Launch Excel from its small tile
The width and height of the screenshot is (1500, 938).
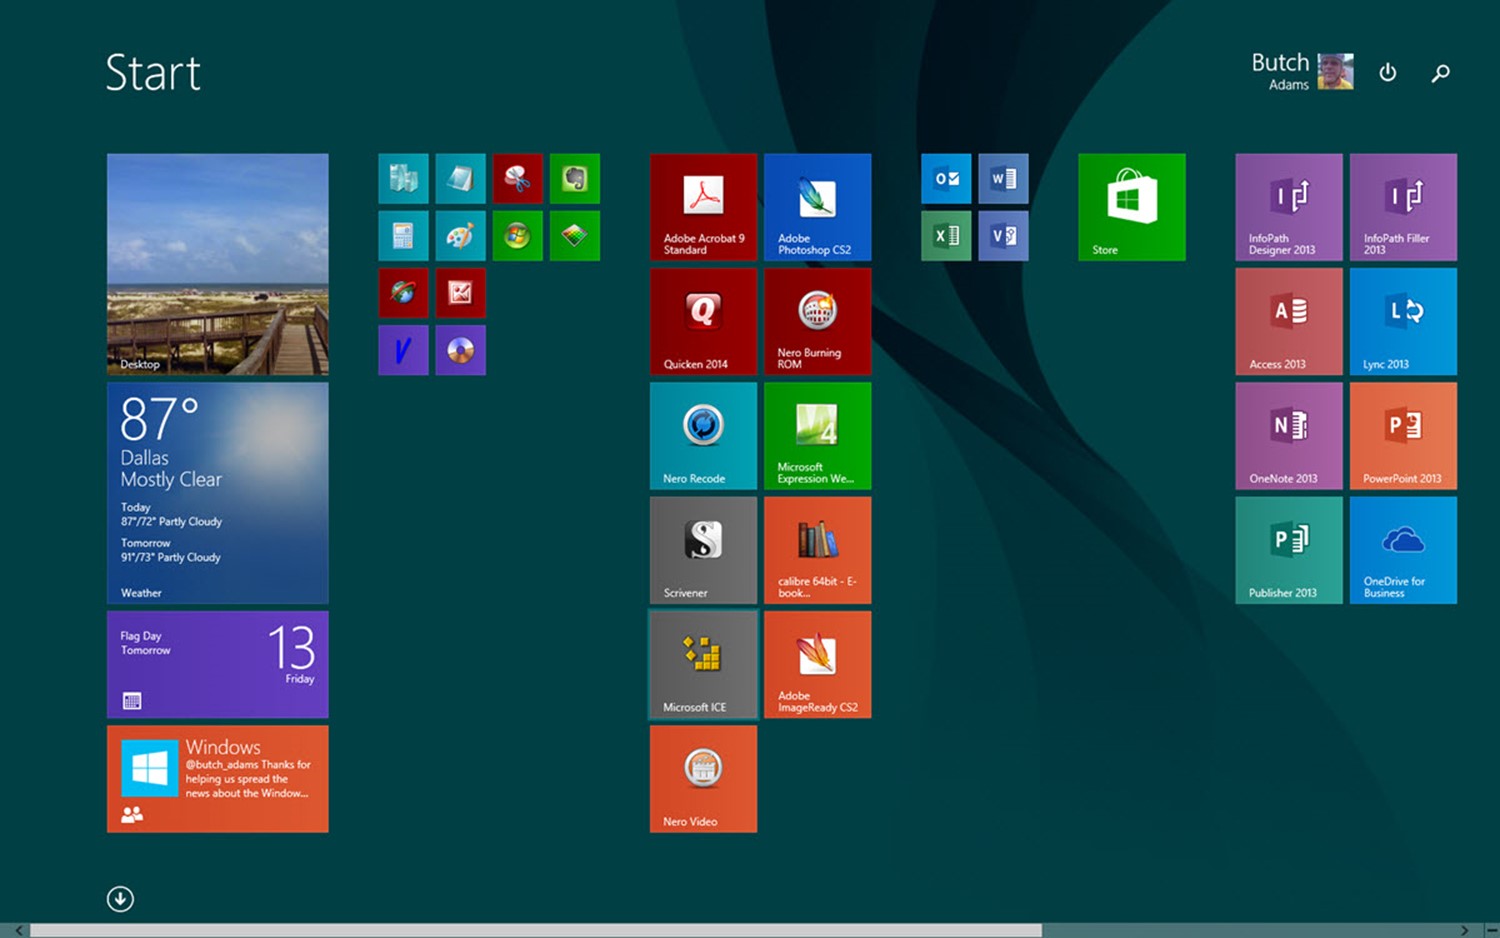[x=946, y=236]
